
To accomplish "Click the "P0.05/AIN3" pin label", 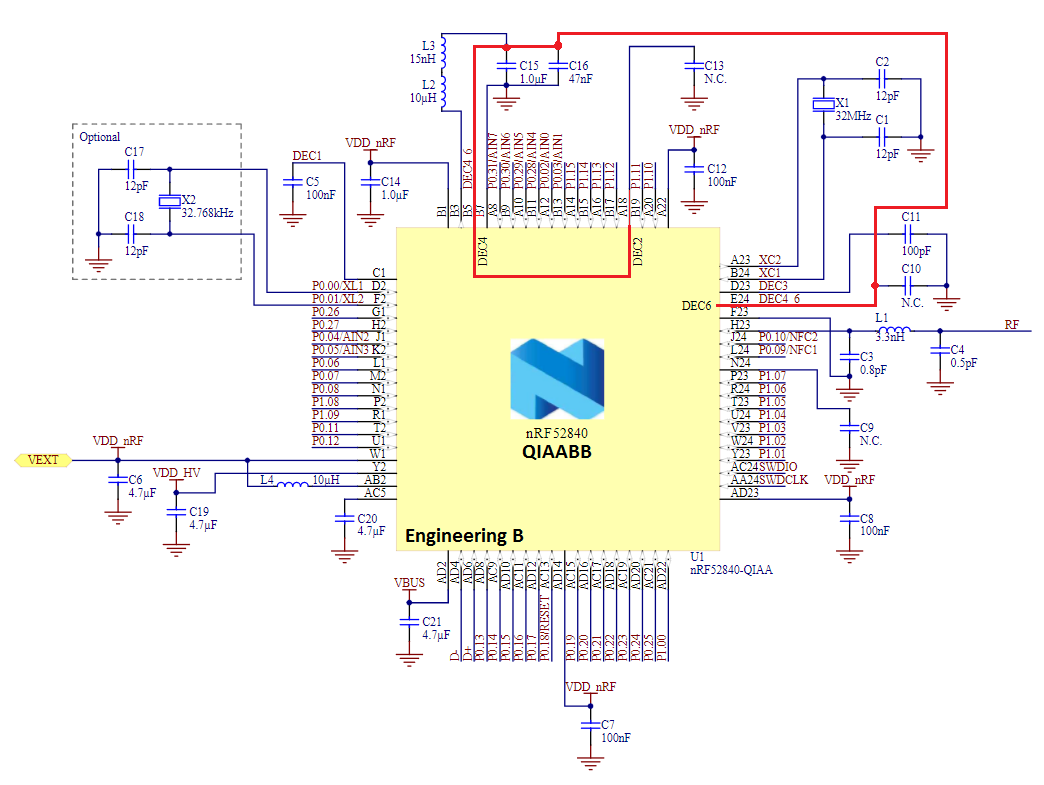I will [340, 350].
